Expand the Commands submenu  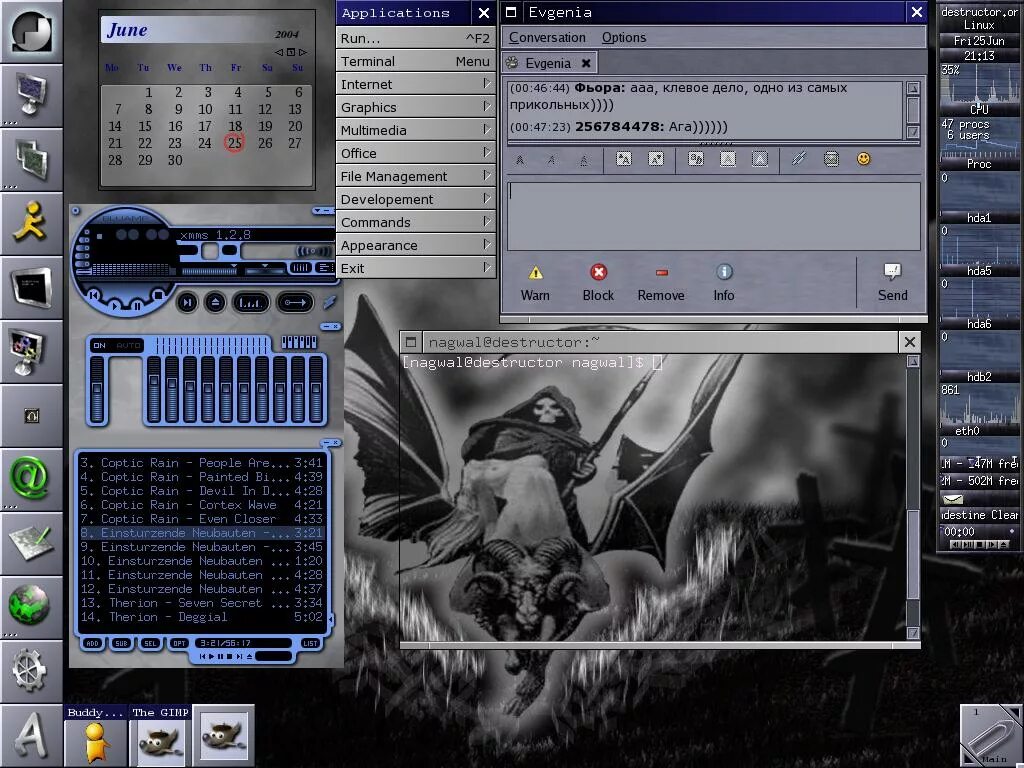tap(415, 222)
